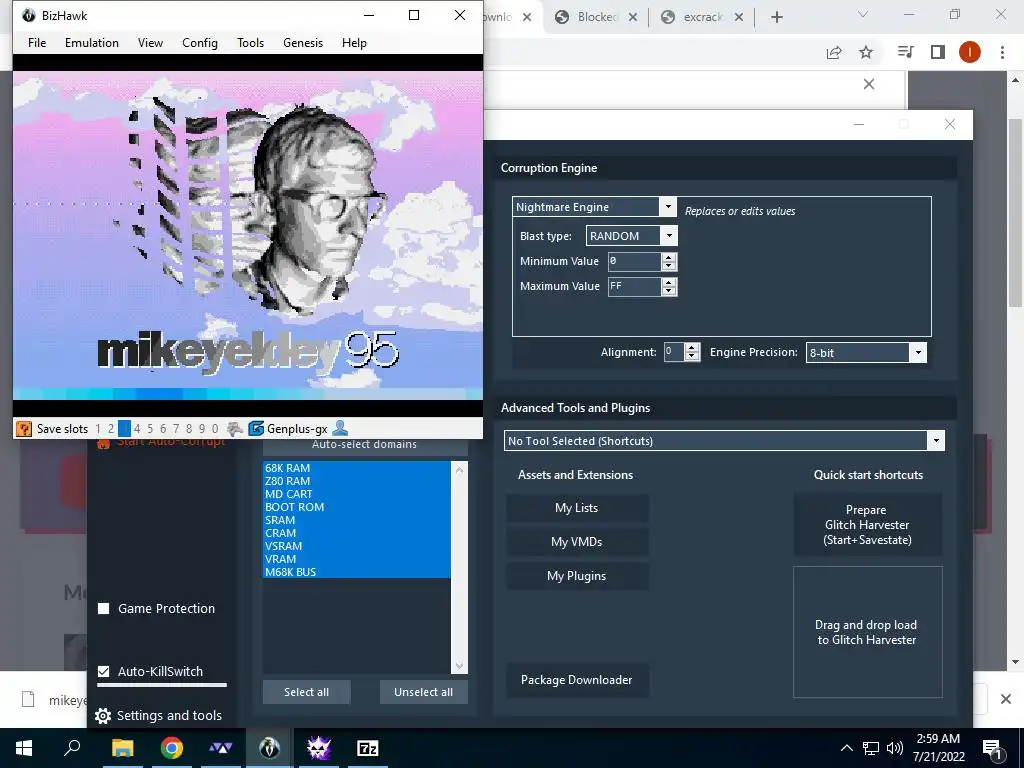Select save slot 4 in BizHawk

point(137,429)
